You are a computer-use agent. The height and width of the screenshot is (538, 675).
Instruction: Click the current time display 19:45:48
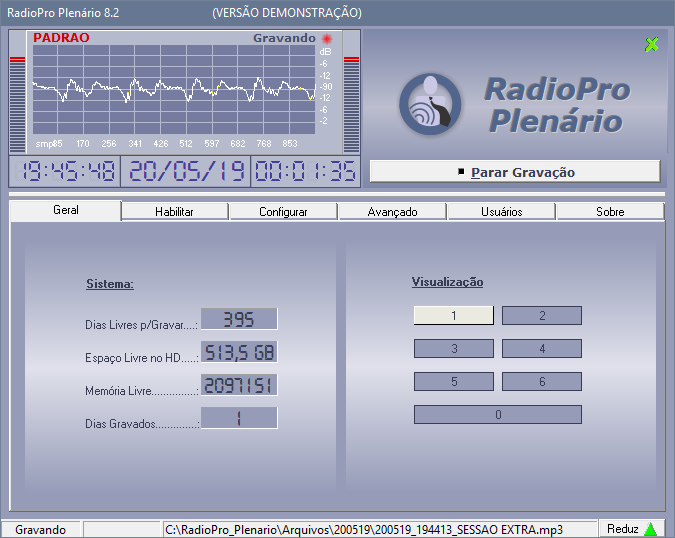click(x=65, y=171)
